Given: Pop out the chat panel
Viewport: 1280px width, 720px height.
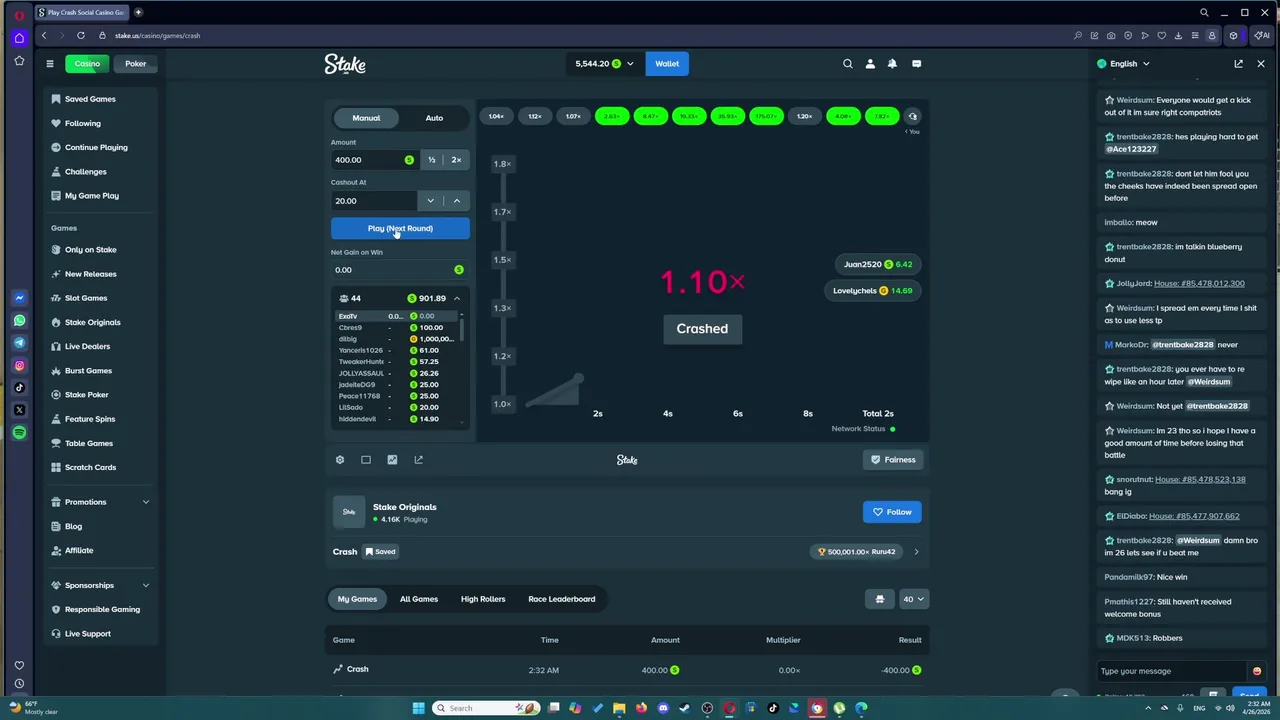Looking at the screenshot, I should click(x=1238, y=64).
